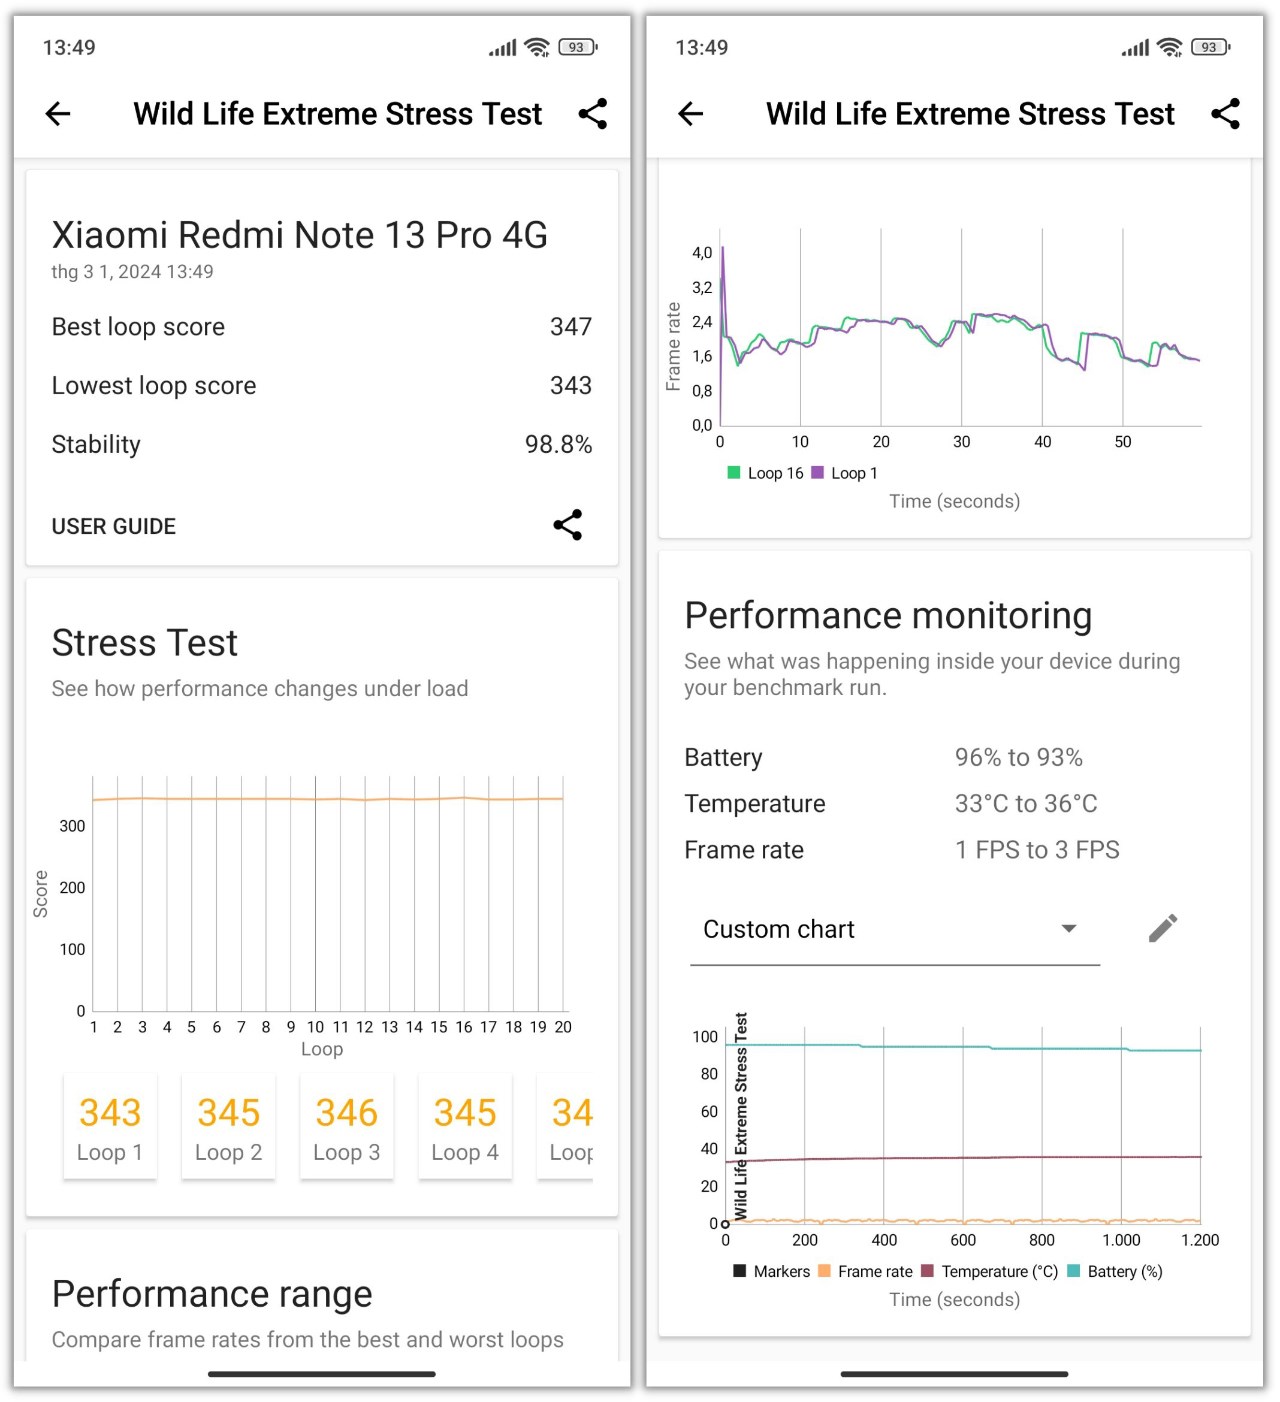Tap the Stability value 98.8%
Screen dimensions: 1280x1402
559,445
